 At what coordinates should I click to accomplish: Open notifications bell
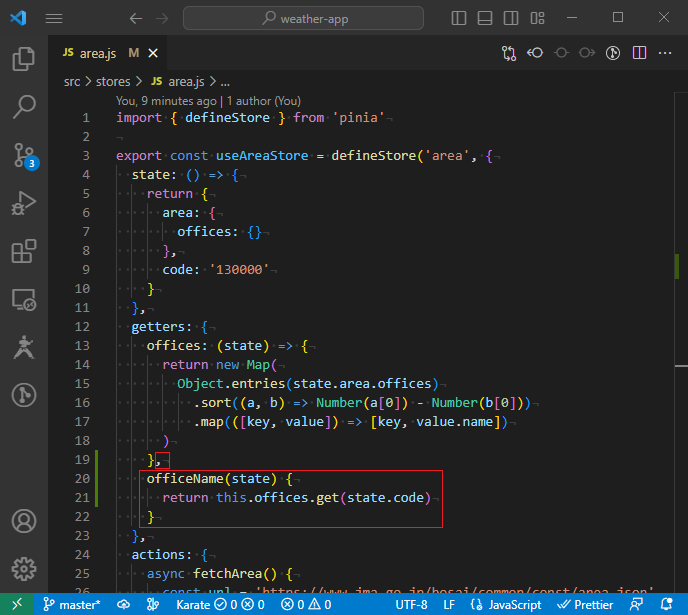[x=666, y=604]
